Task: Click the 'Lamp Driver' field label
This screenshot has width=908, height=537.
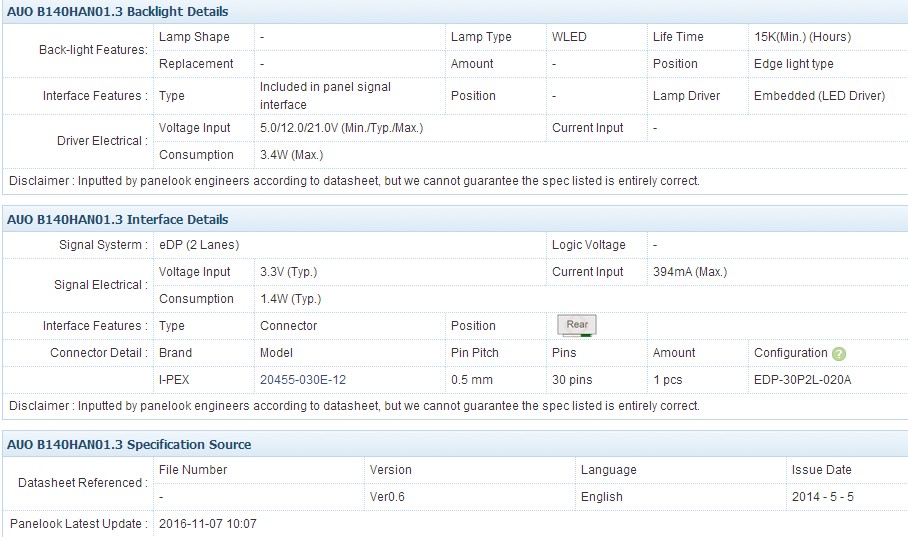Action: (x=686, y=96)
